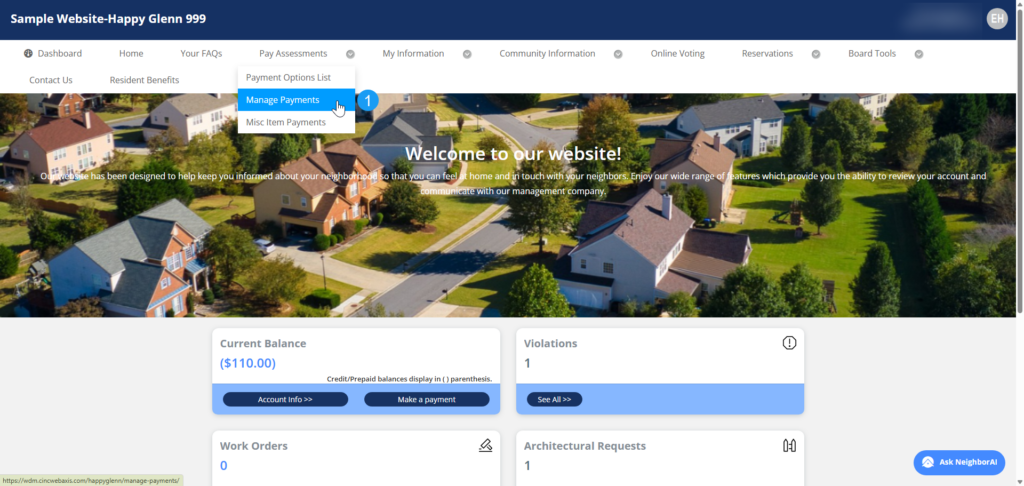Expand the Pay Assessments dropdown arrow
Screen dimensions: 1024x486
pos(350,54)
